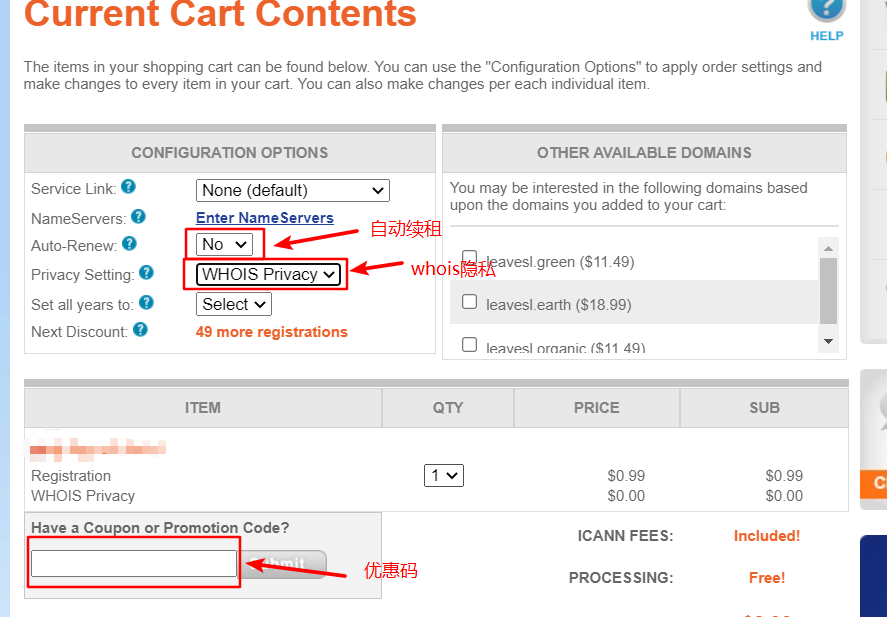Click 'Set all years to' help icon
This screenshot has width=887, height=617.
(147, 303)
